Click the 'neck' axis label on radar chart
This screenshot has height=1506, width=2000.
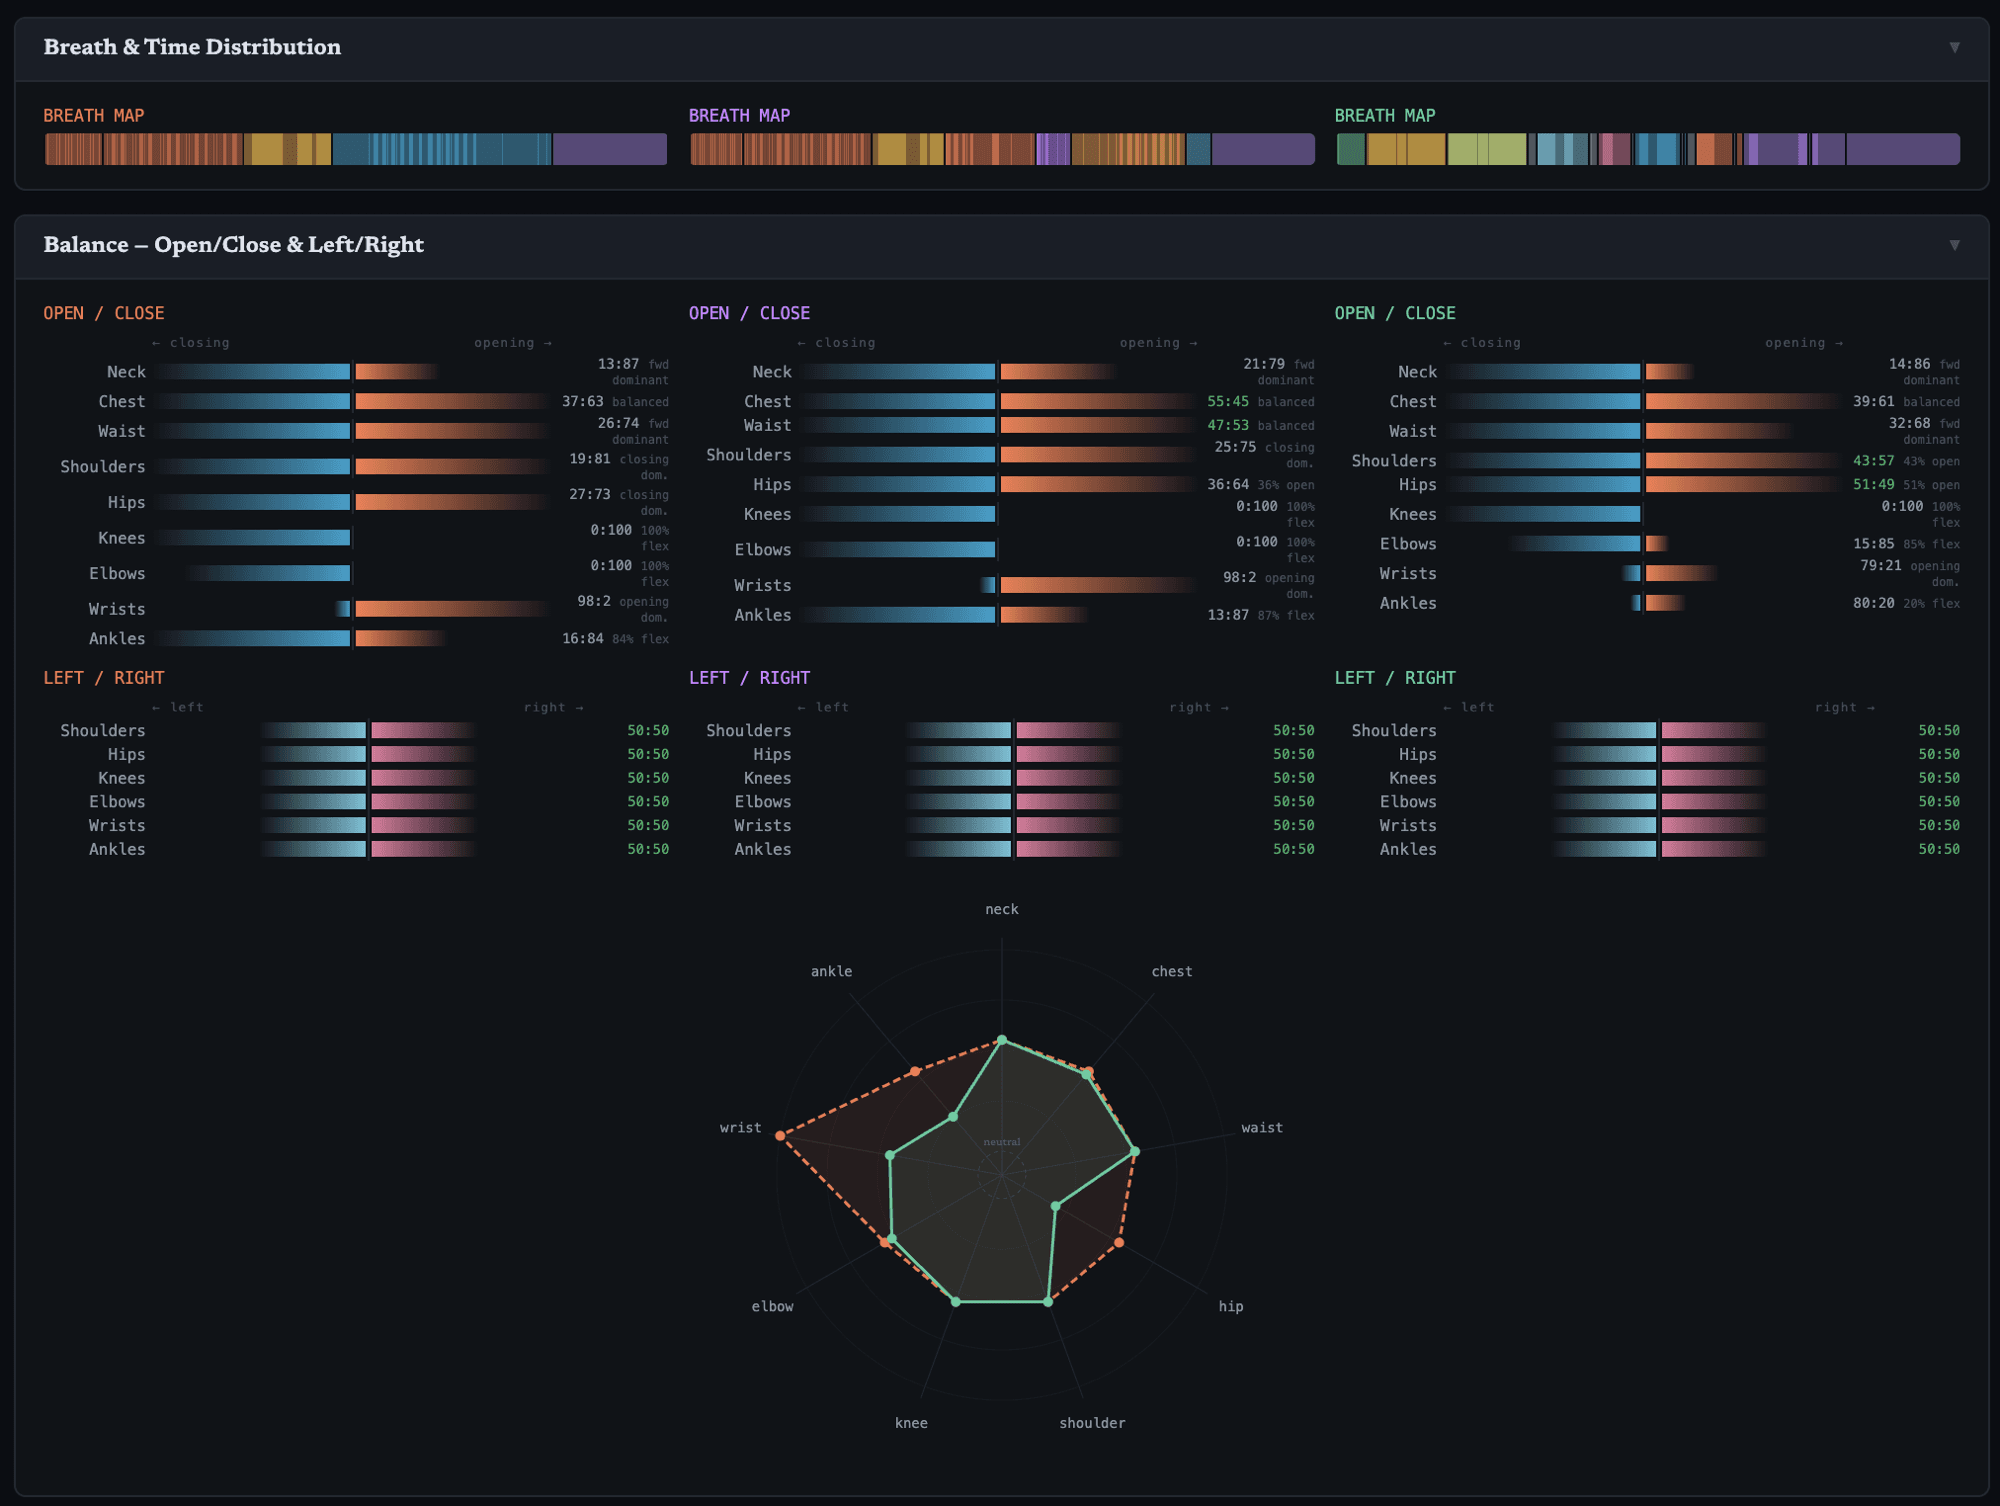(1001, 908)
